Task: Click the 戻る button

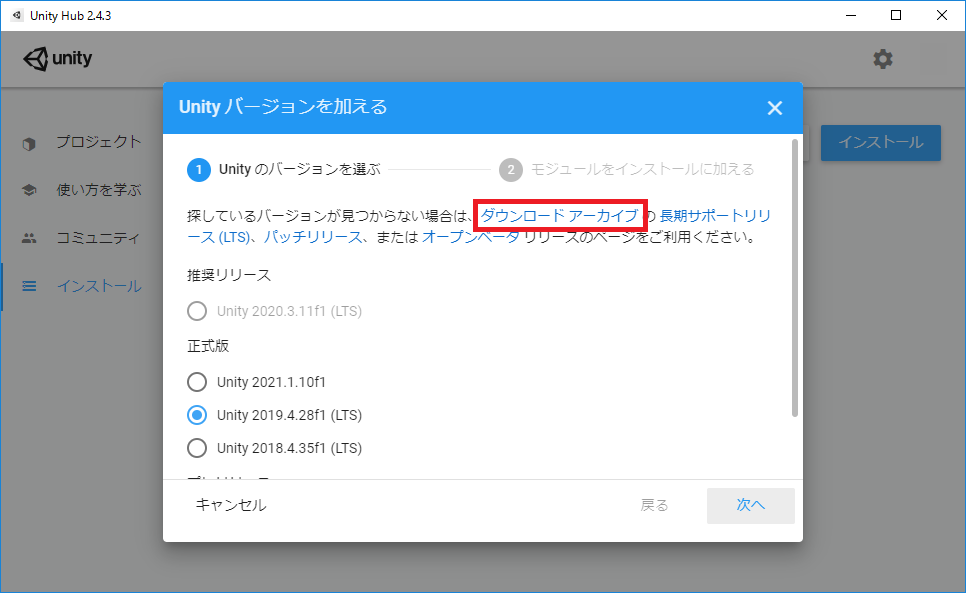Action: [654, 506]
